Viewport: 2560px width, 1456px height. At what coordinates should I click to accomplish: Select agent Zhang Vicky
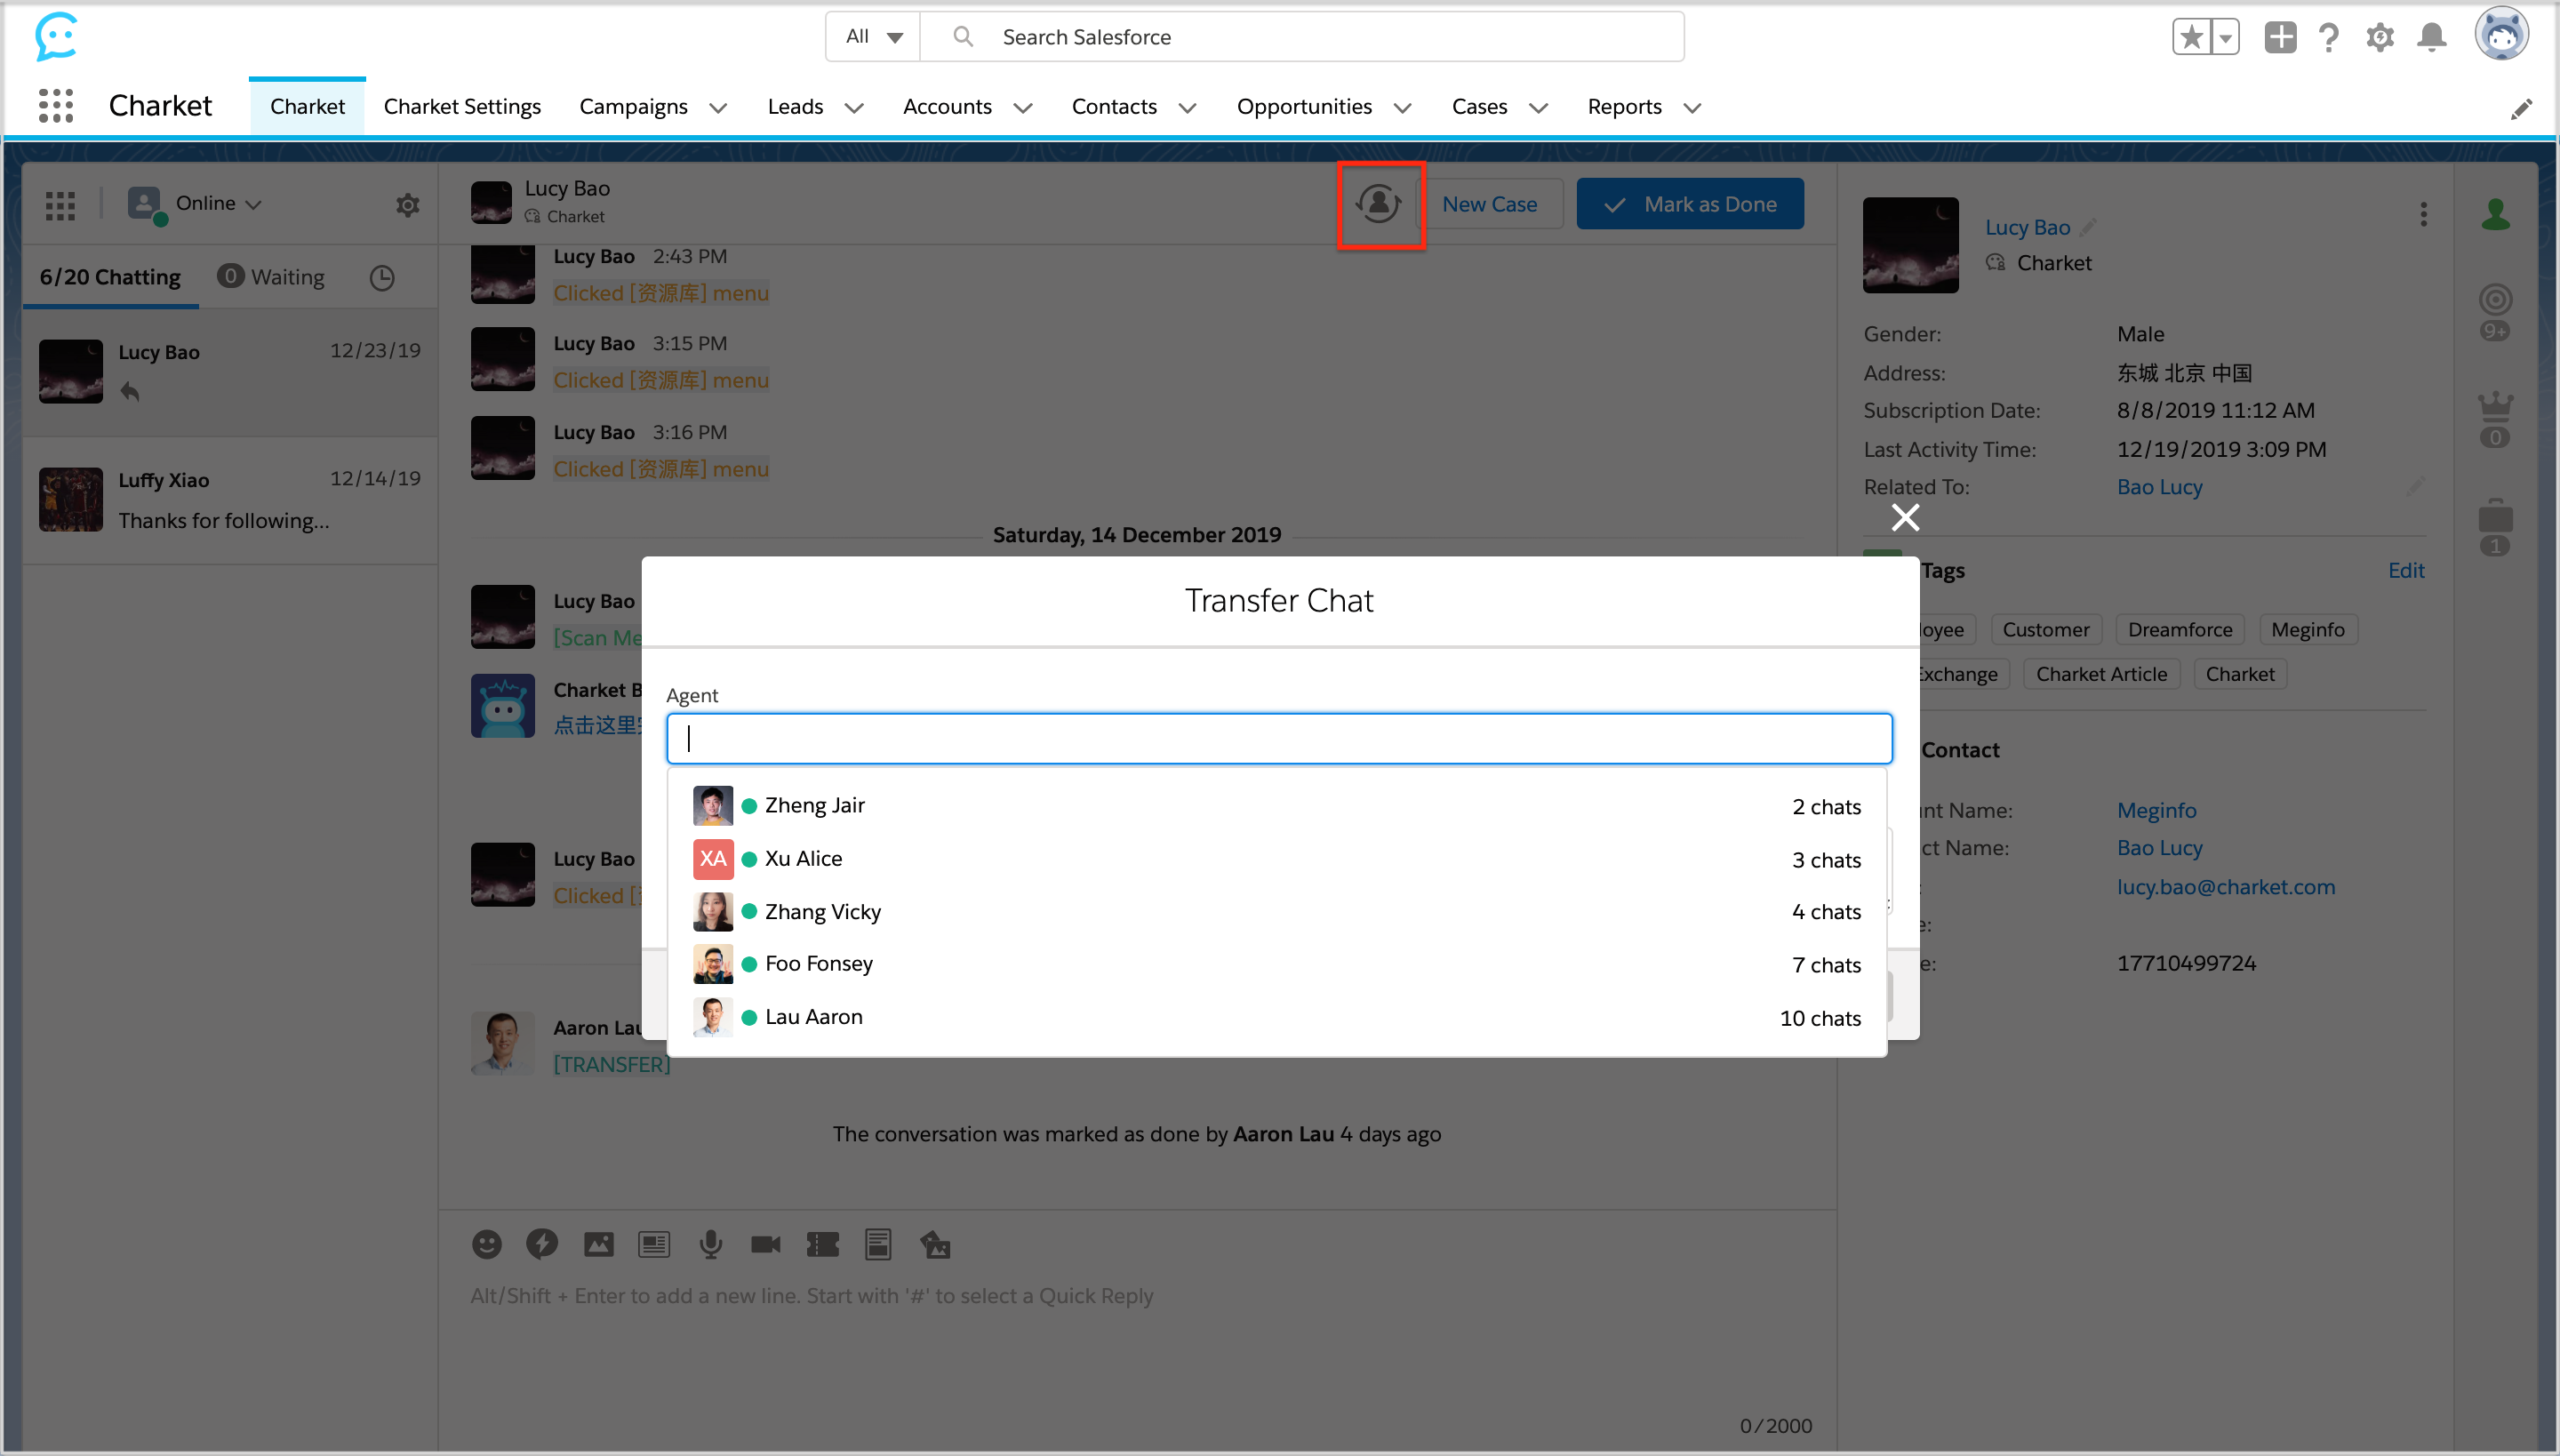(x=1276, y=912)
